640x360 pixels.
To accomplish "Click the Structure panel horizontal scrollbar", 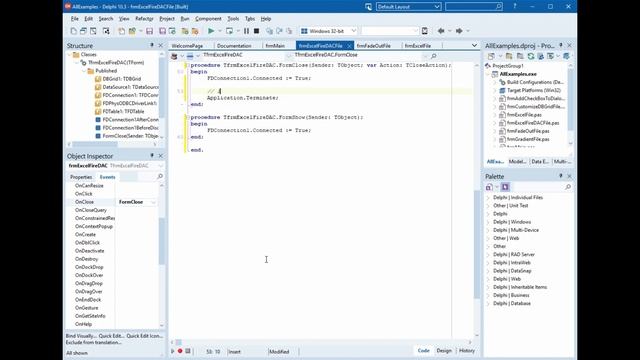I will pyautogui.click(x=95, y=144).
